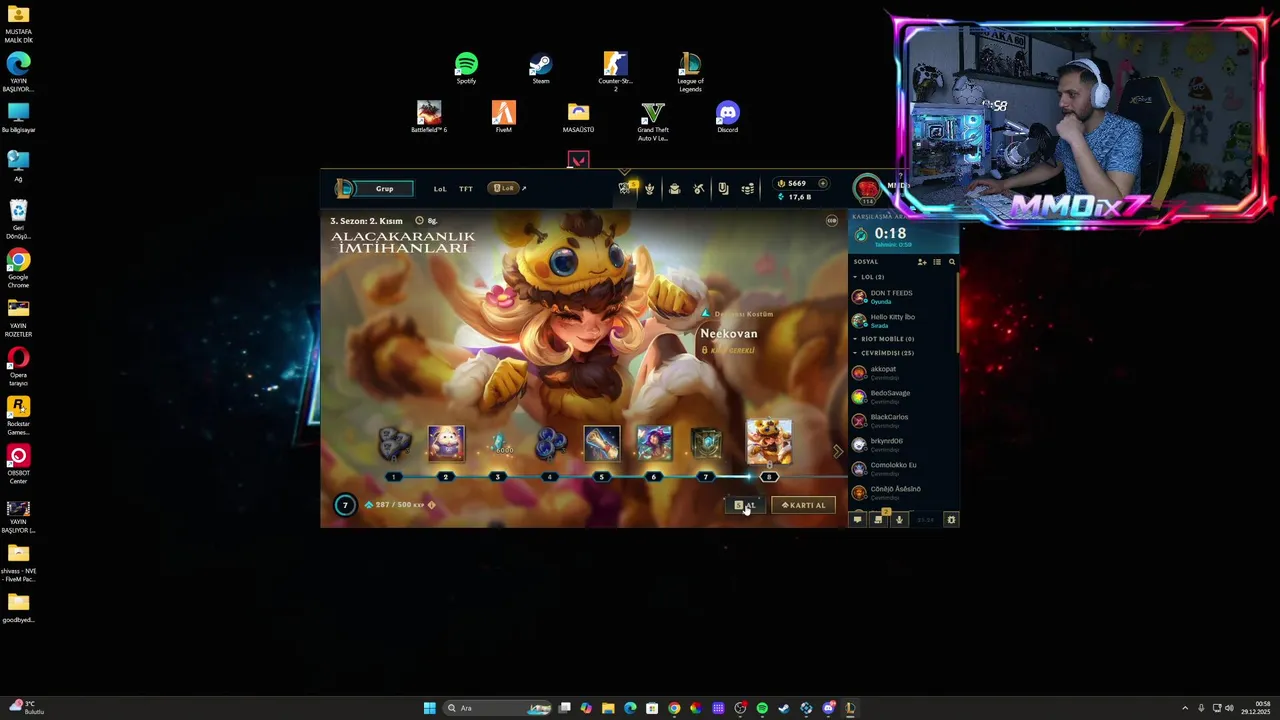Switch to the TFT tab
The width and height of the screenshot is (1280, 720).
[x=466, y=188]
